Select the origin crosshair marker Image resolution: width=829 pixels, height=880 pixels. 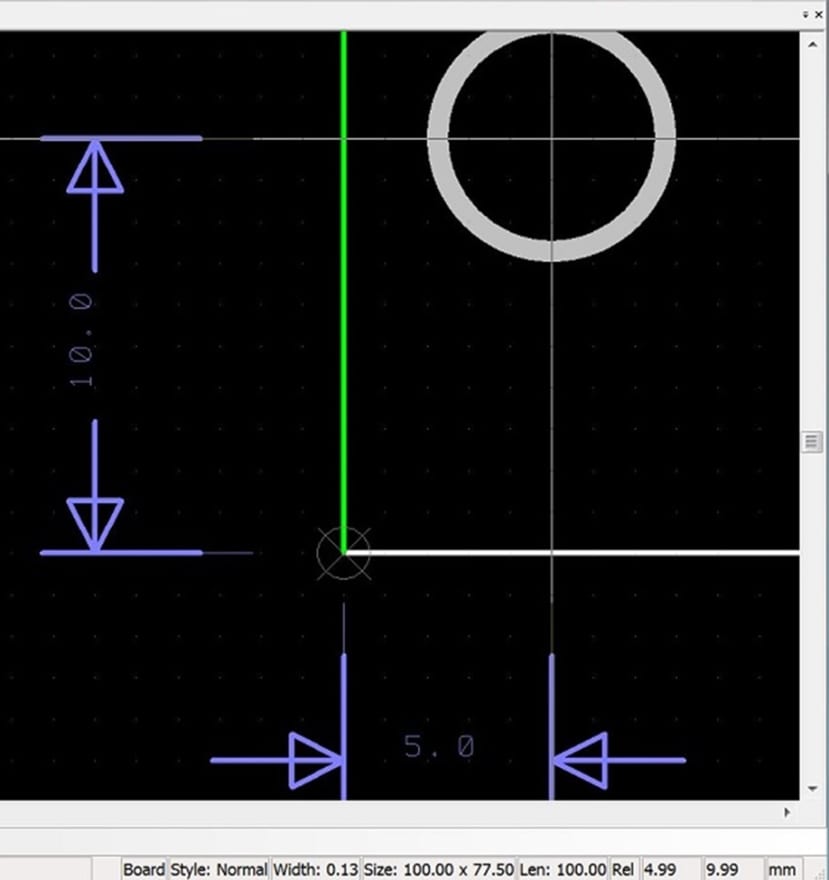pos(345,551)
